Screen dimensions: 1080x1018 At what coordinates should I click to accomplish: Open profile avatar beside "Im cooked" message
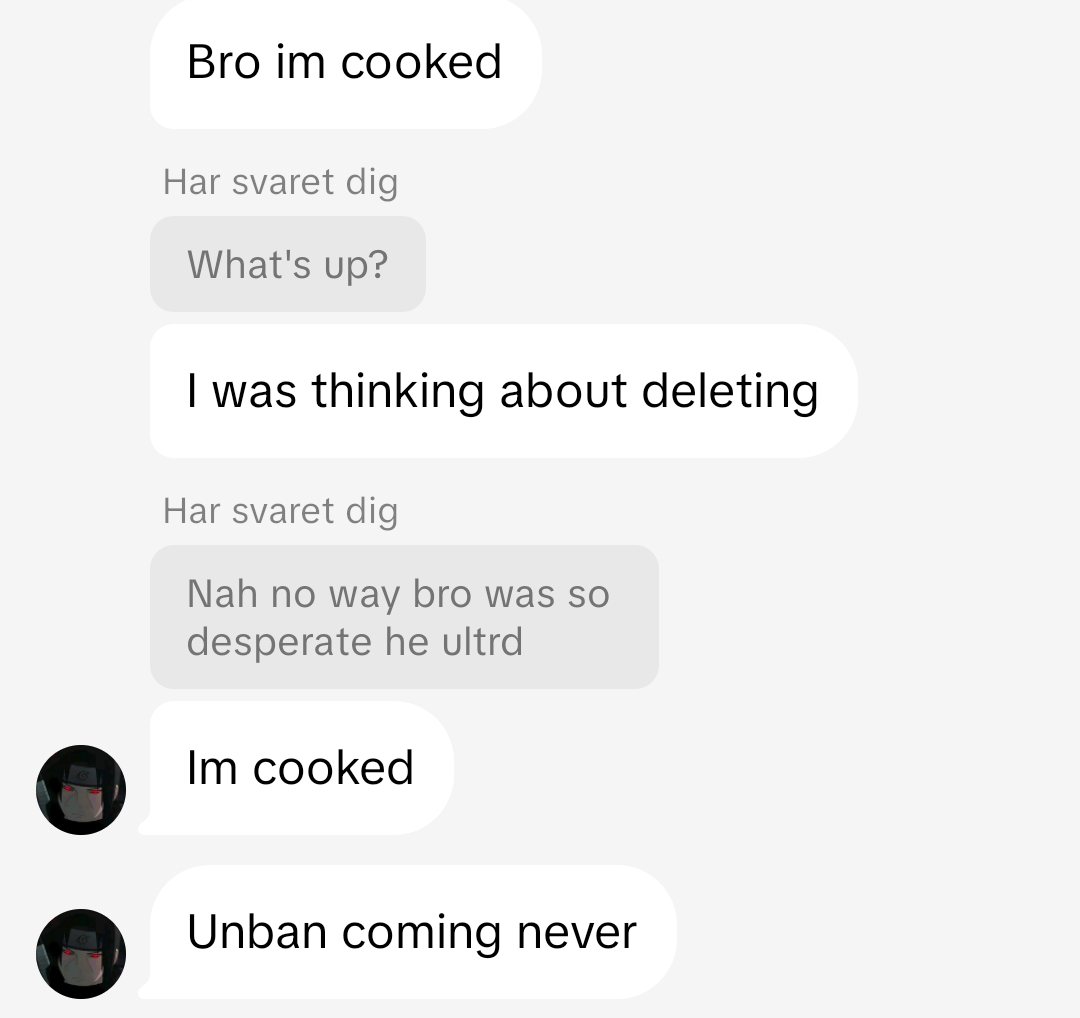click(81, 789)
